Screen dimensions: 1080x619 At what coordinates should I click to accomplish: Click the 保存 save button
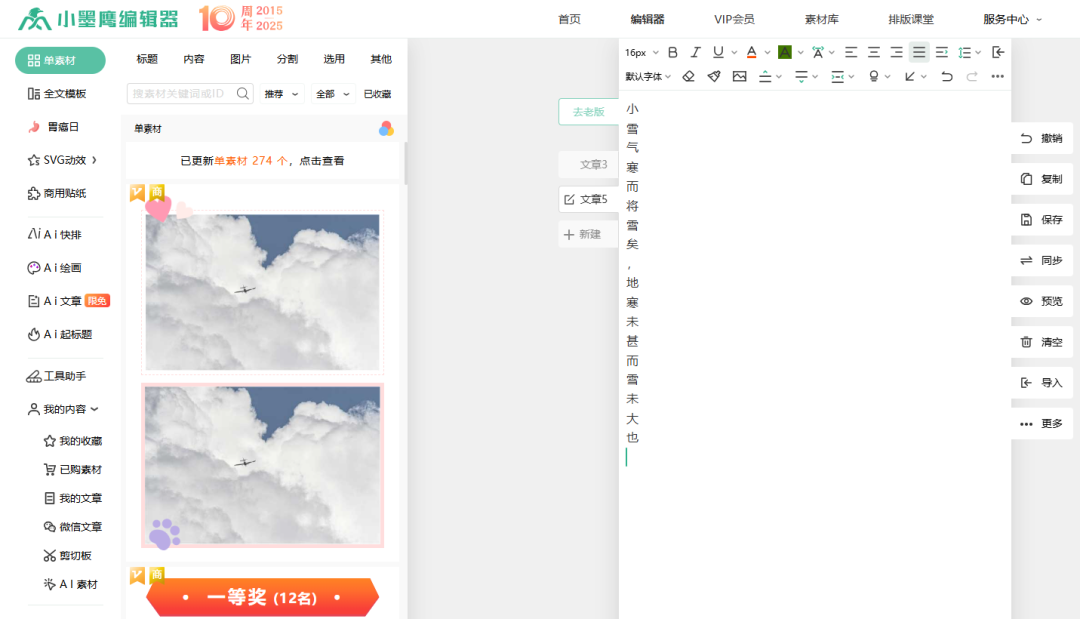[1042, 220]
